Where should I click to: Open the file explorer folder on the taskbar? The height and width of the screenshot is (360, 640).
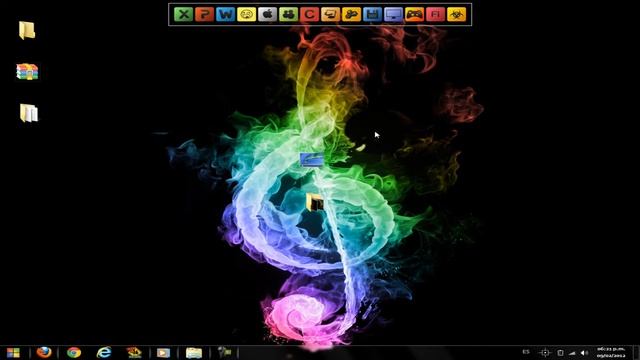194,353
